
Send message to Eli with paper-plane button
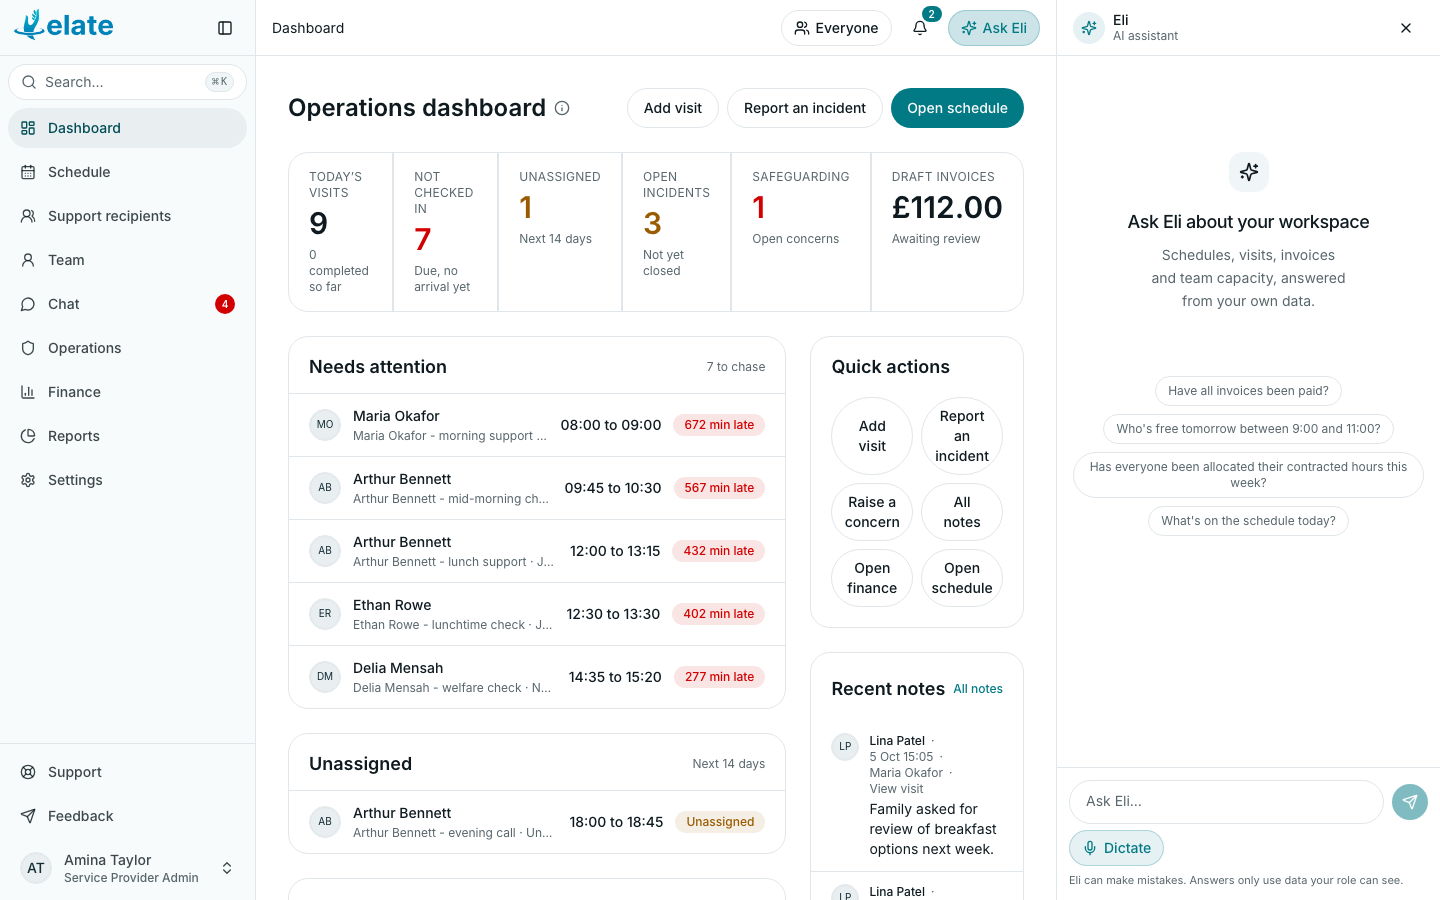click(1410, 802)
